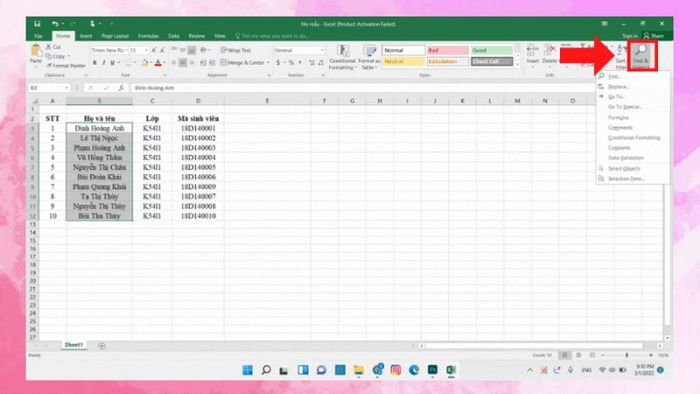
Task: Open the File tab
Action: point(39,36)
